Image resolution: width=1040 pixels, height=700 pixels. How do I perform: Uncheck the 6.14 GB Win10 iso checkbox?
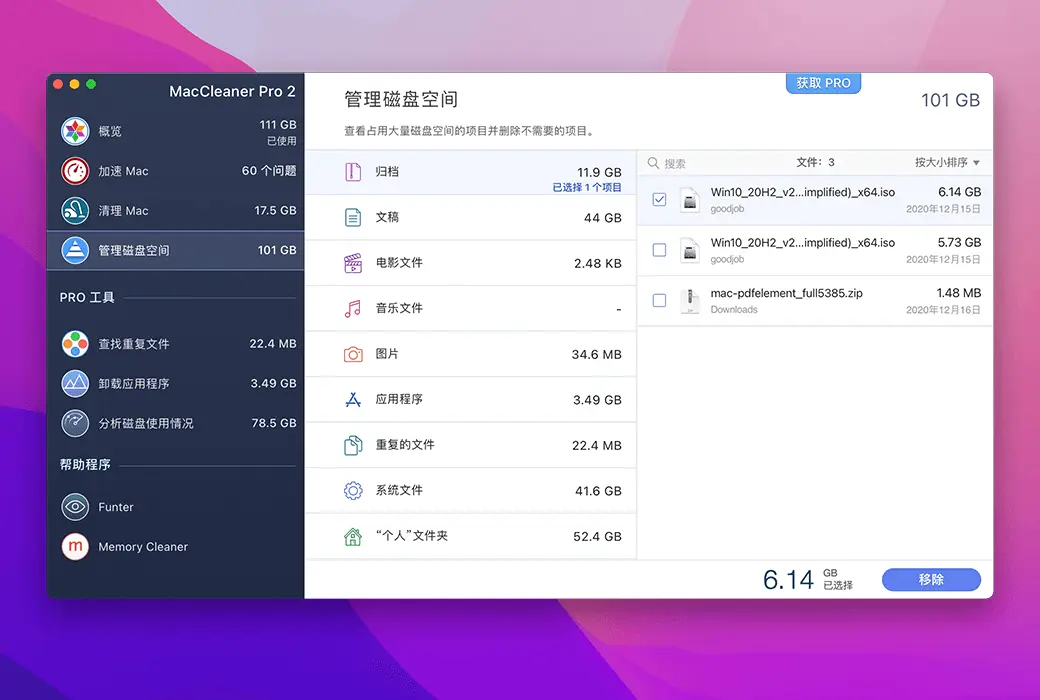(x=659, y=199)
